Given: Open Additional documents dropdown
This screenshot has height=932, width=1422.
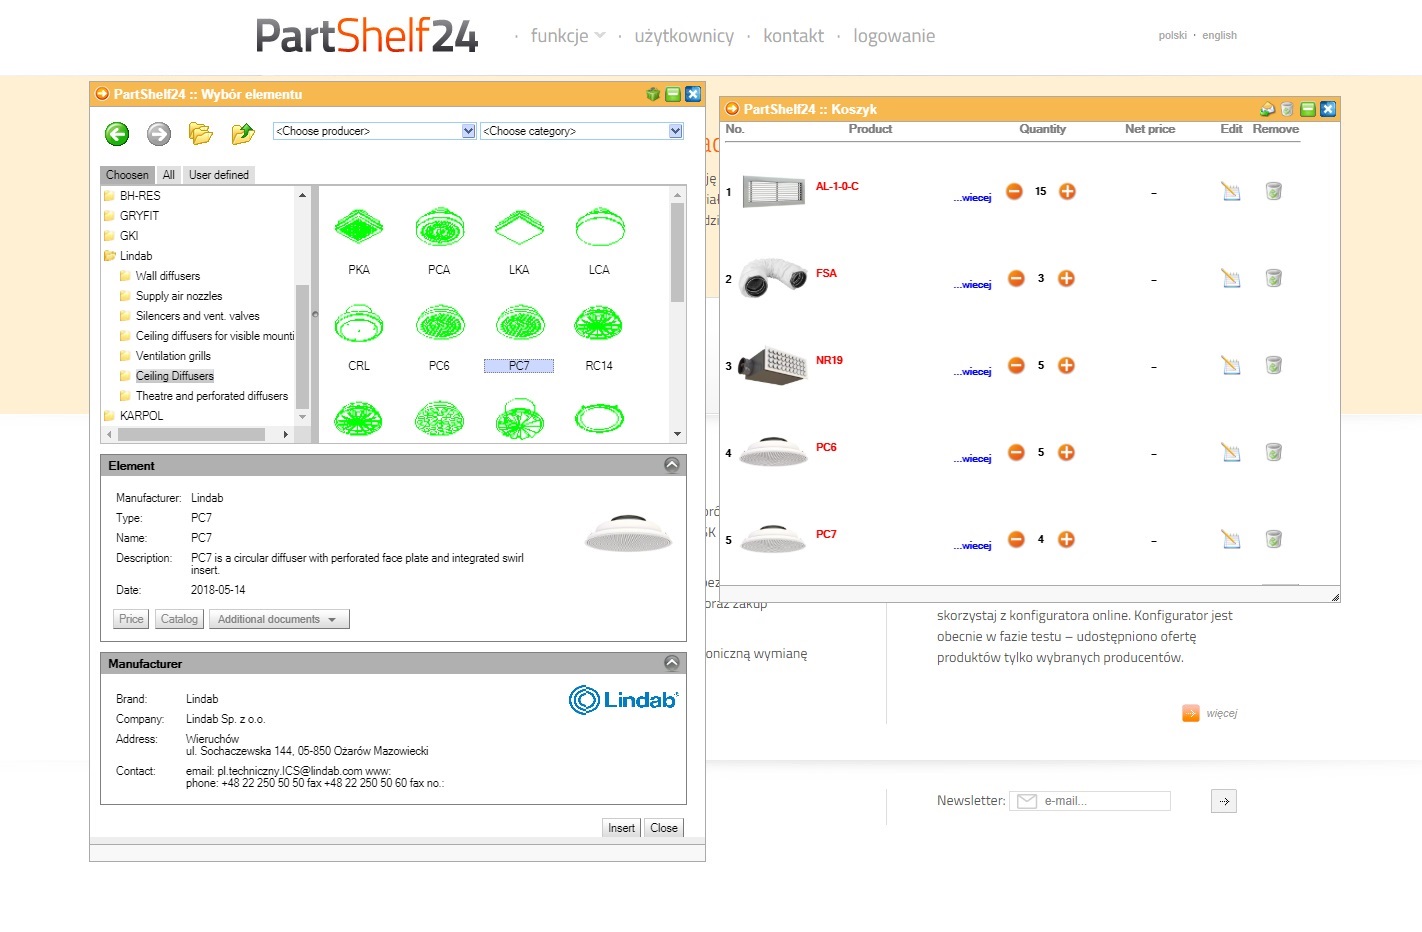Looking at the screenshot, I should pyautogui.click(x=279, y=619).
